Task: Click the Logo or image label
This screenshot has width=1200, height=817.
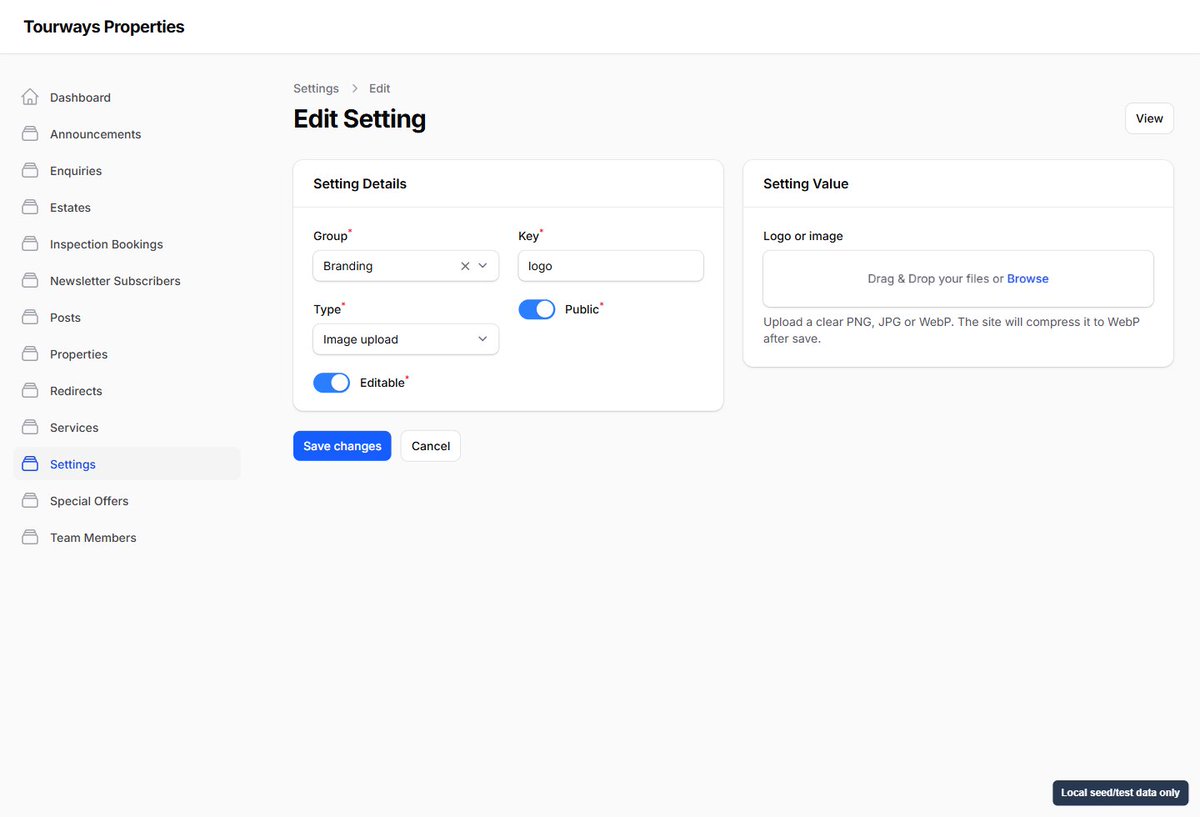Action: click(x=803, y=236)
